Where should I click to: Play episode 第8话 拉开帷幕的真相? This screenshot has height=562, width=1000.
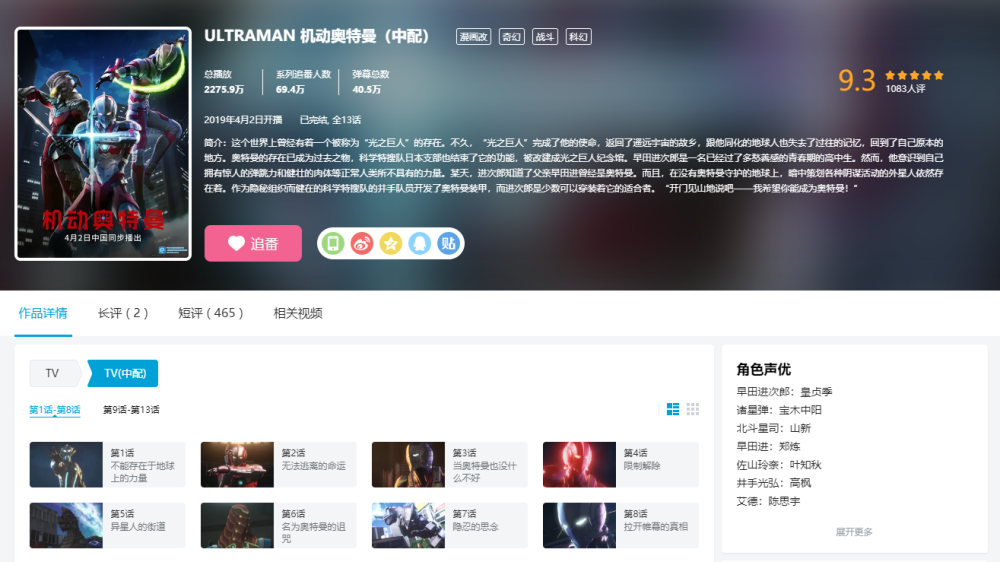(x=621, y=526)
